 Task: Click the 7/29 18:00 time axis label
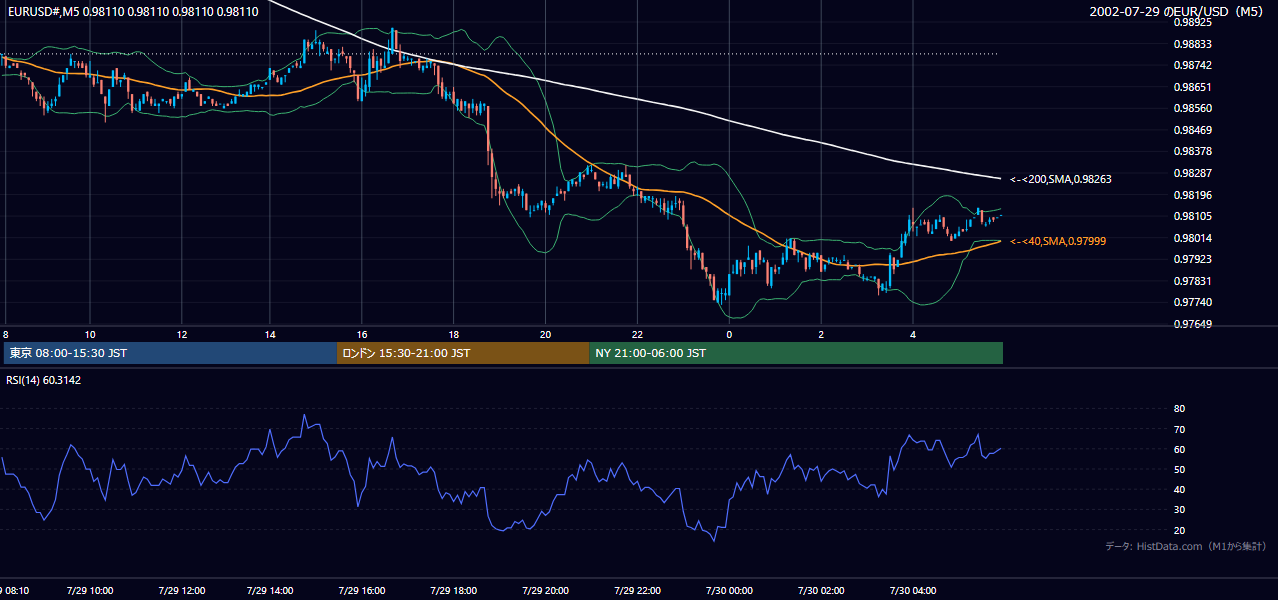pyautogui.click(x=454, y=591)
